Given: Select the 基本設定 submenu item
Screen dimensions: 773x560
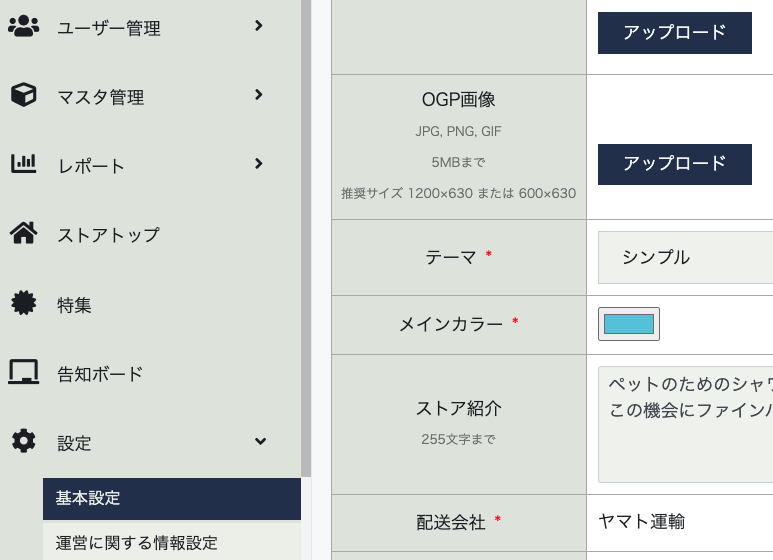Looking at the screenshot, I should point(171,498).
